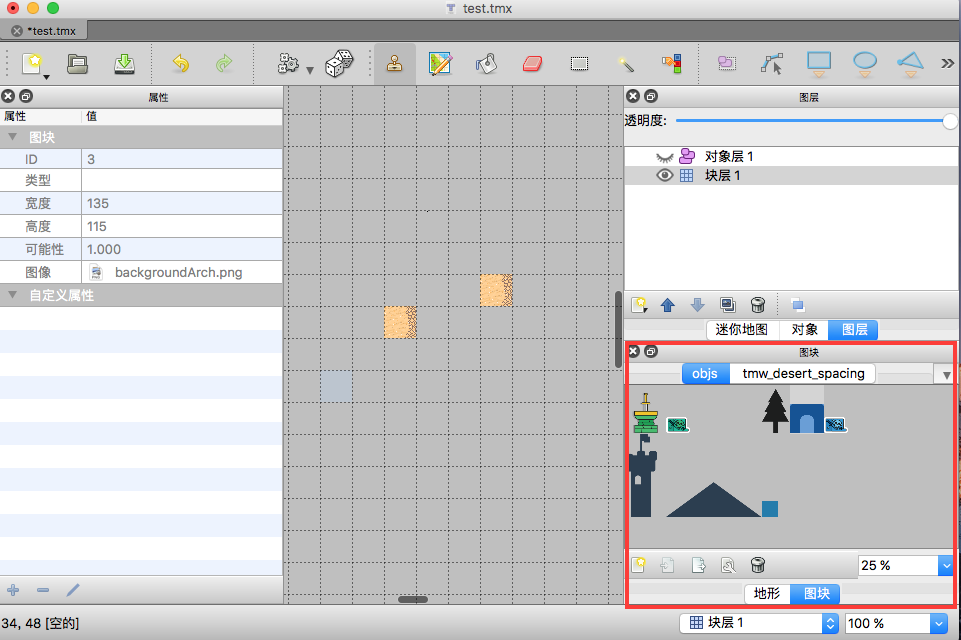This screenshot has width=961, height=640.
Task: Click the duplicate layer icon
Action: tap(727, 304)
